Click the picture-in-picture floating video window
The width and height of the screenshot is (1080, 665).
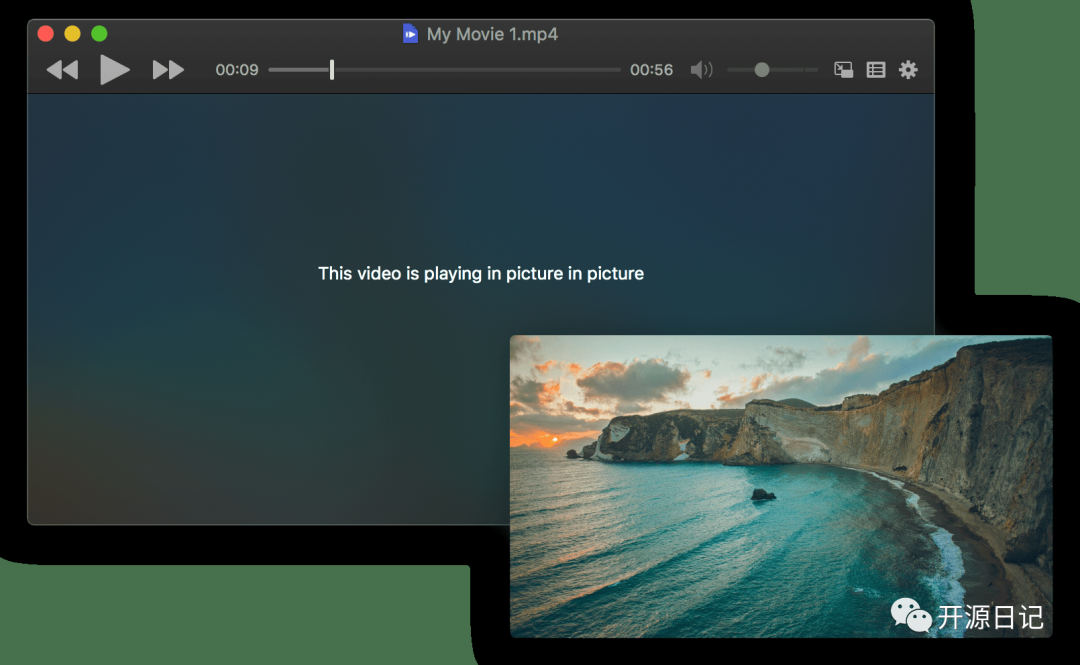click(x=781, y=487)
